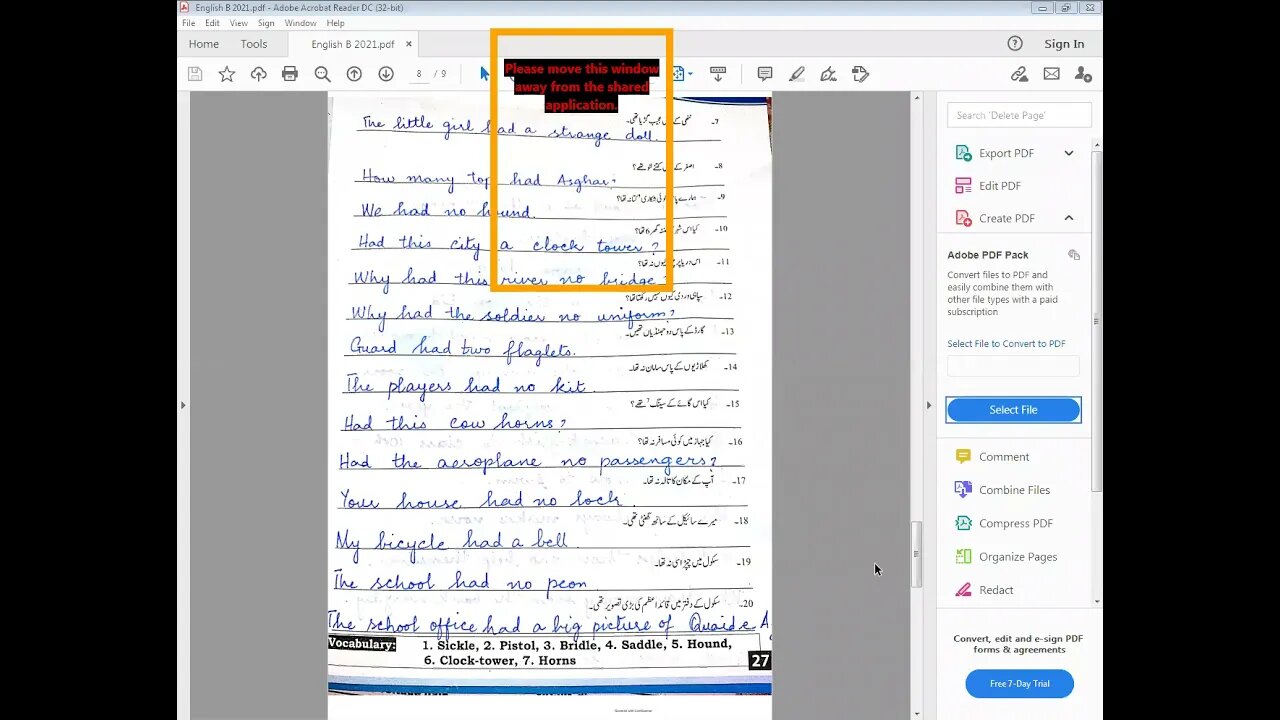Click Select File to Convert to PDF link
The height and width of the screenshot is (720, 1280).
pos(1006,344)
